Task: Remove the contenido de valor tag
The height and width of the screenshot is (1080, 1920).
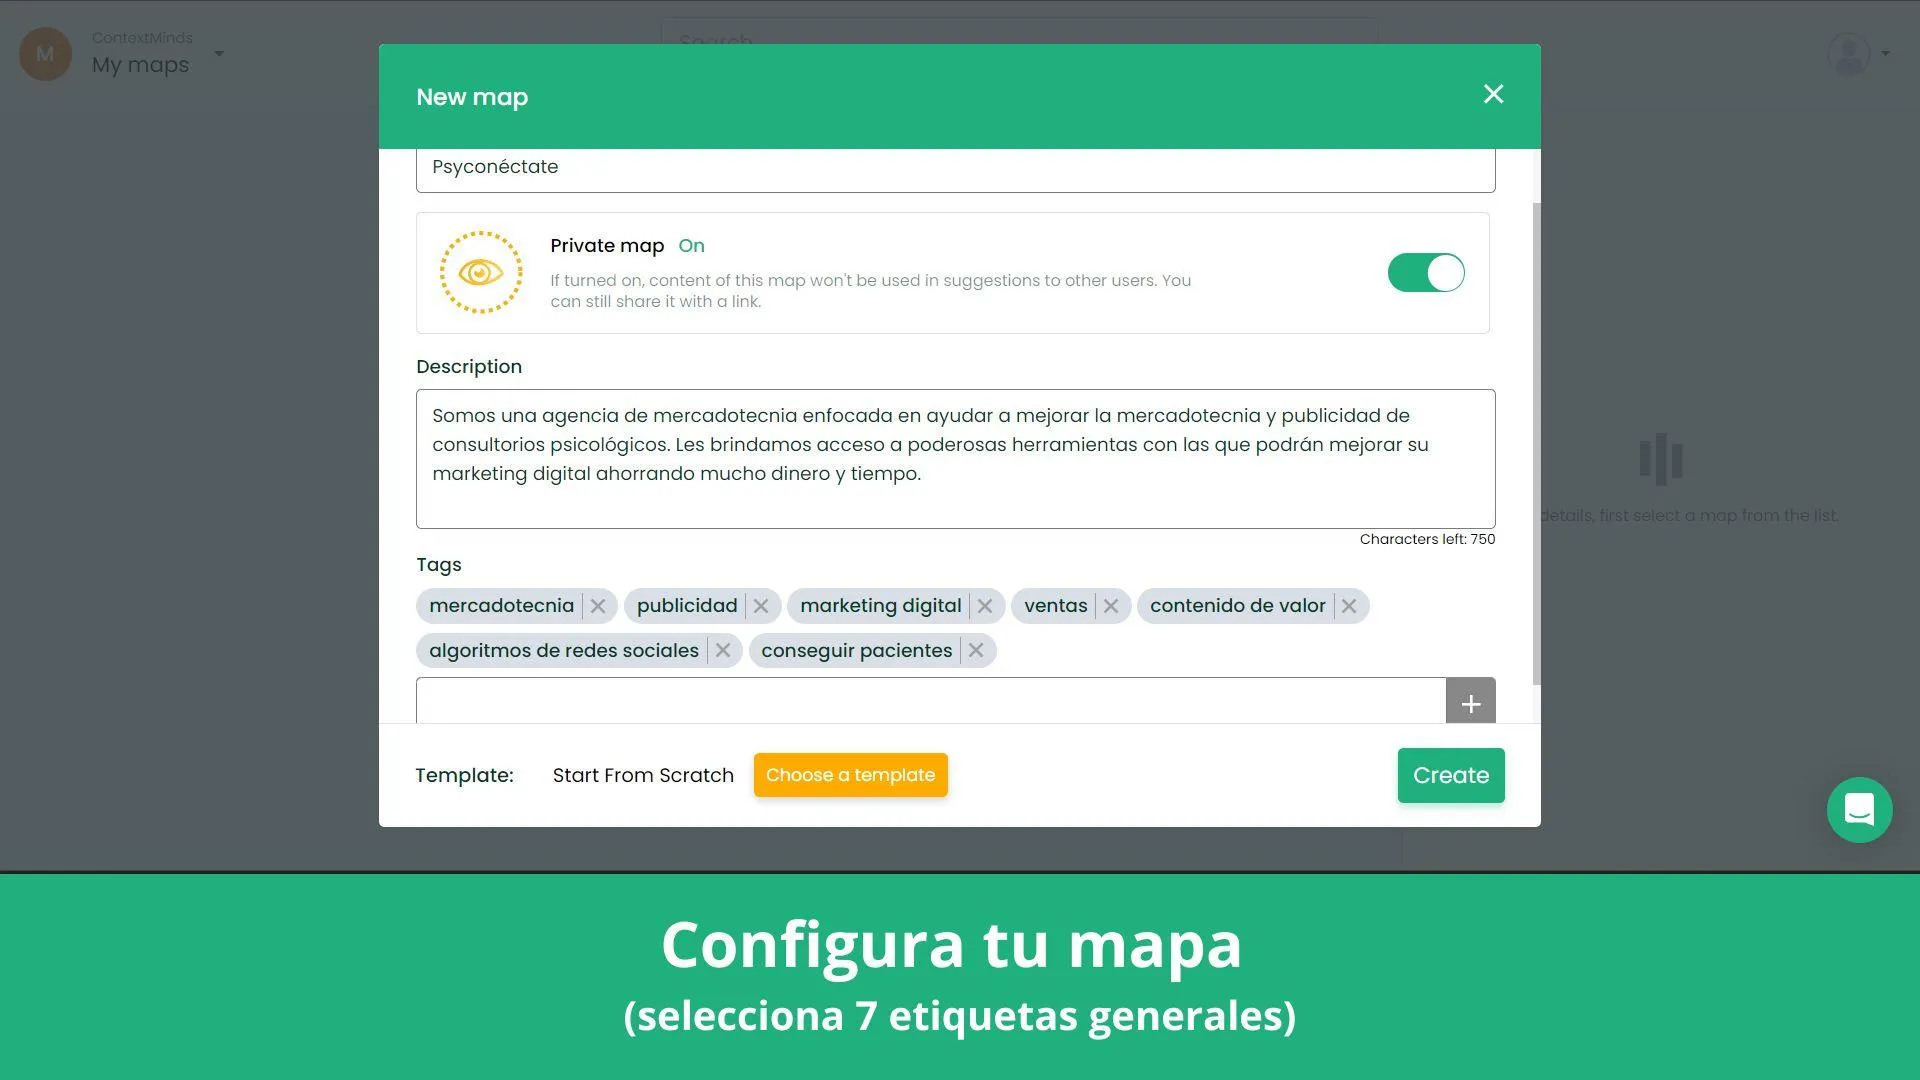Action: pyautogui.click(x=1348, y=605)
